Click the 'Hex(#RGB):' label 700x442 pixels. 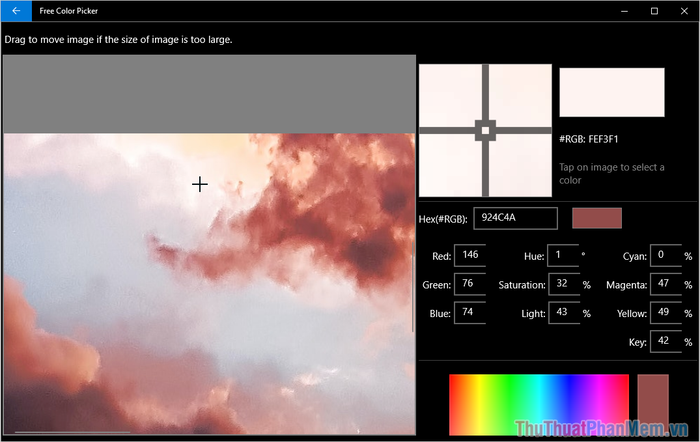click(443, 219)
